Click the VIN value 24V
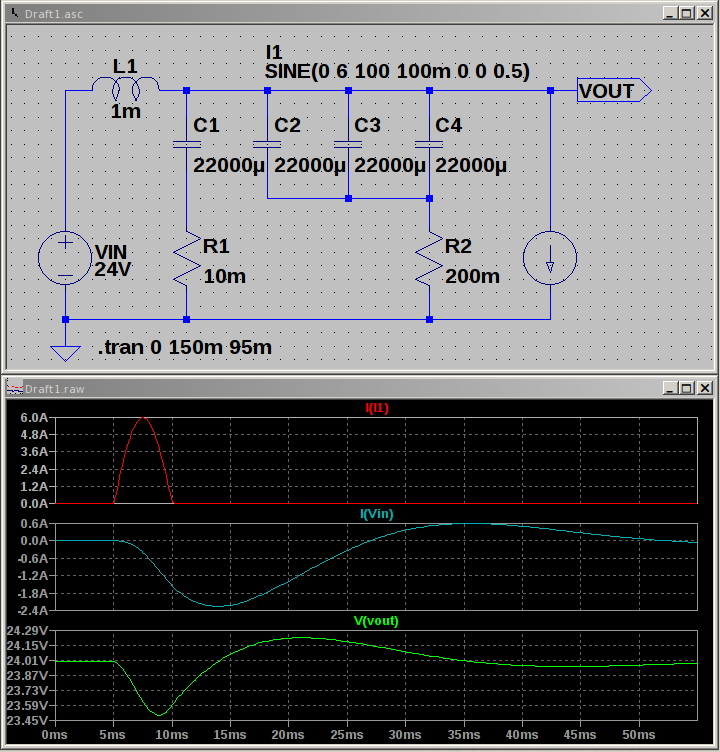 tap(113, 270)
